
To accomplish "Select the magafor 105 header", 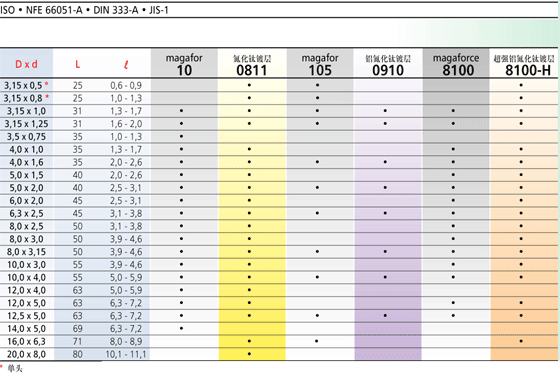I will (320, 64).
